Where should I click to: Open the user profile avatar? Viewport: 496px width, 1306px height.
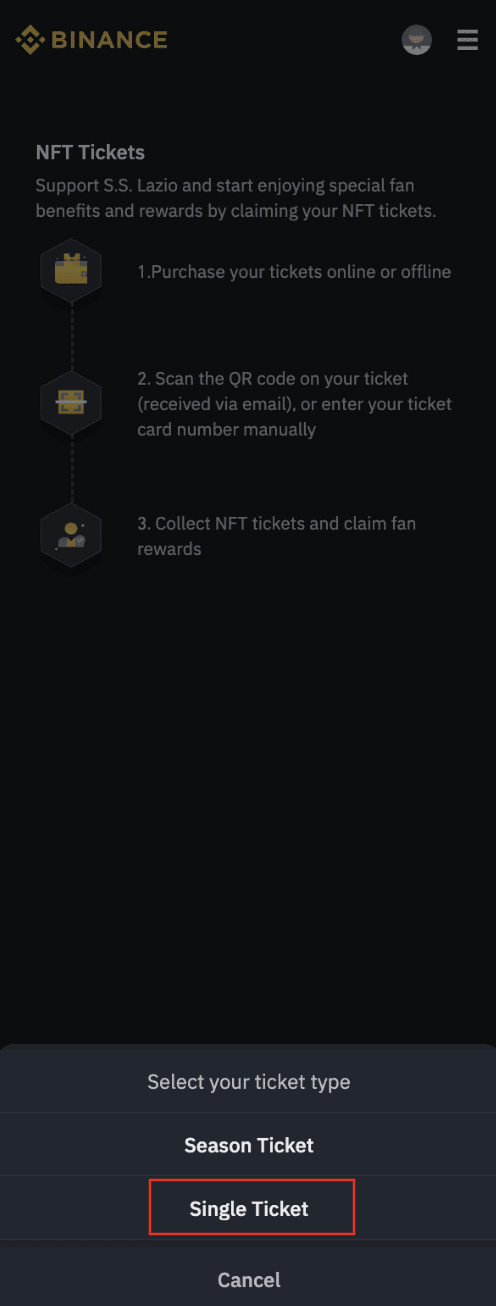(416, 40)
